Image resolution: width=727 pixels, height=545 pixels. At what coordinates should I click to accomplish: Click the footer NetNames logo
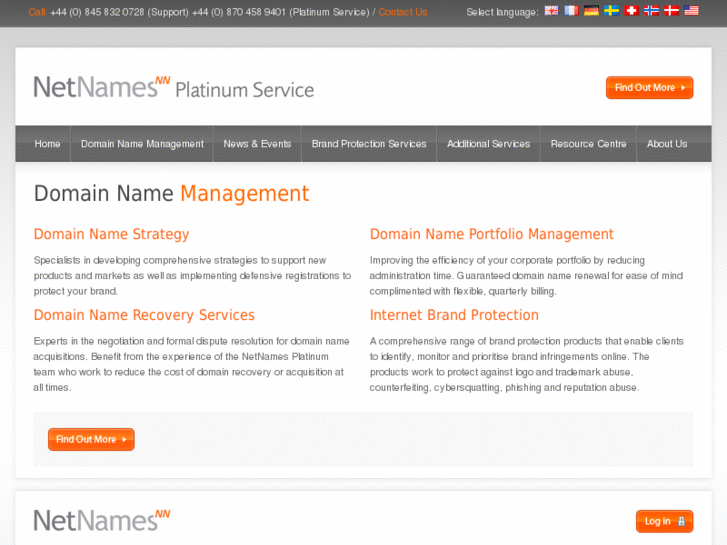[x=102, y=520]
